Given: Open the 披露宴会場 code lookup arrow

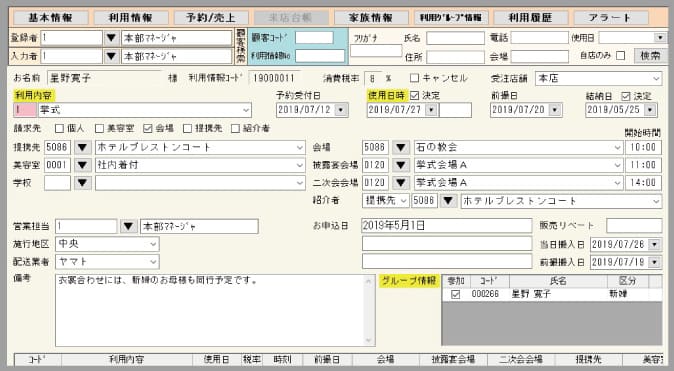Looking at the screenshot, I should point(401,165).
